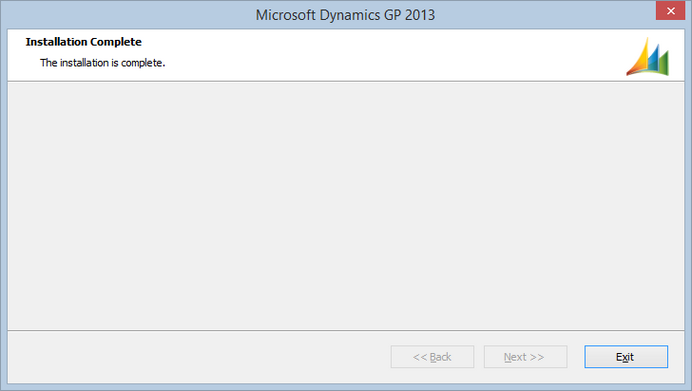This screenshot has width=692, height=391.
Task: Close the Microsoft Dynamics GP 2013 window
Action: (670, 11)
